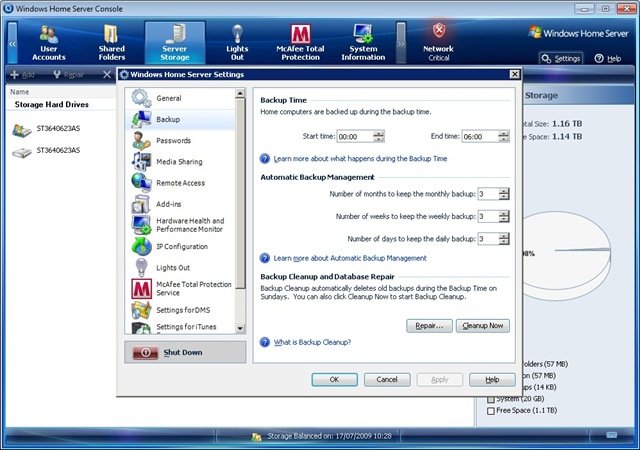Adjust the End time spinner
The height and width of the screenshot is (450, 640).
click(x=504, y=136)
